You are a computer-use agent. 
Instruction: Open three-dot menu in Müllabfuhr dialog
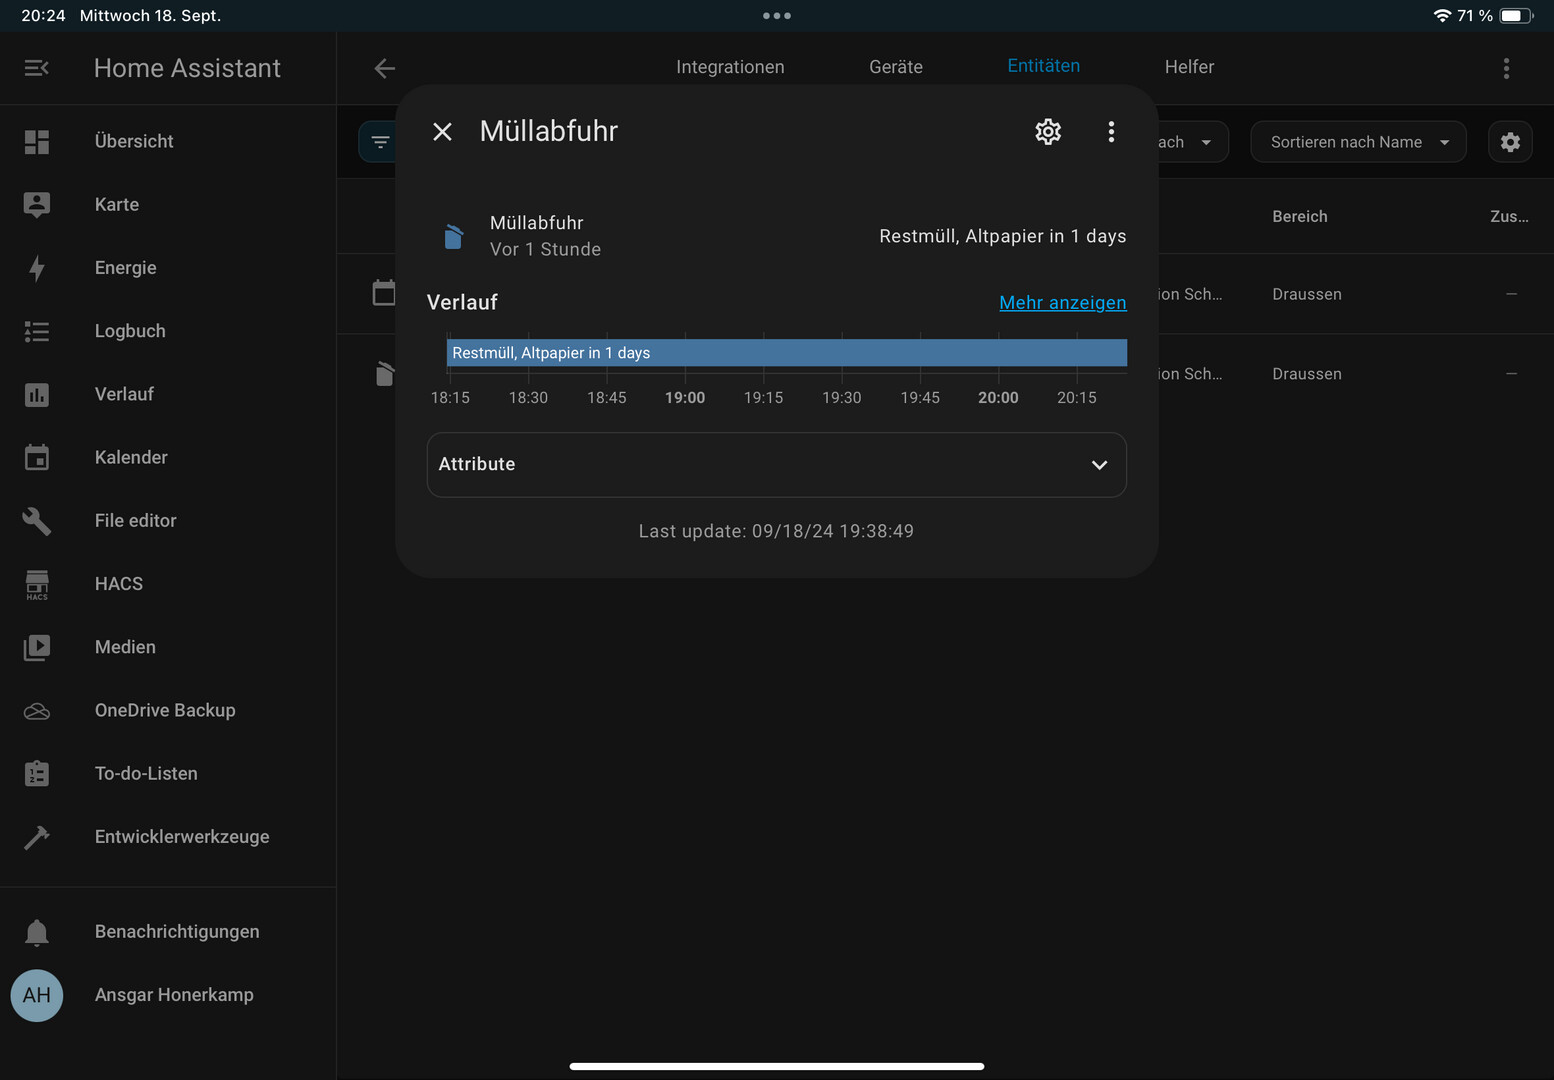click(x=1110, y=132)
